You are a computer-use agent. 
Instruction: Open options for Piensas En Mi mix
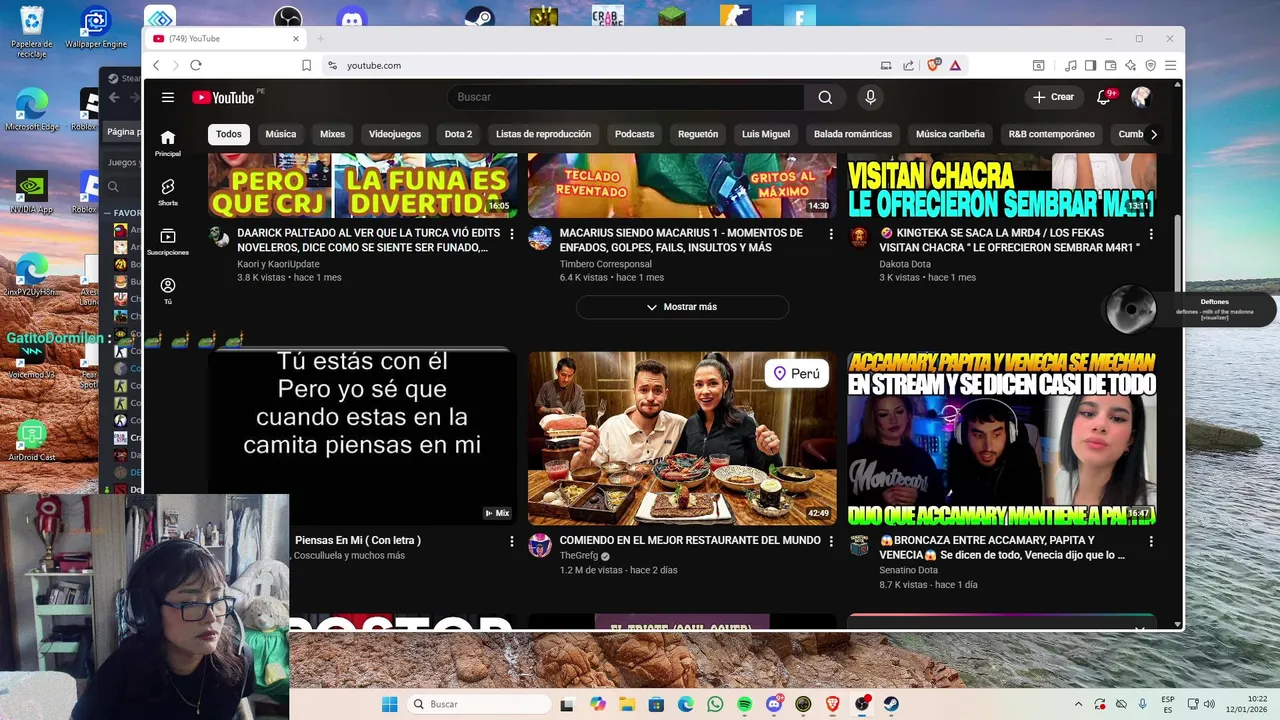pyautogui.click(x=512, y=541)
